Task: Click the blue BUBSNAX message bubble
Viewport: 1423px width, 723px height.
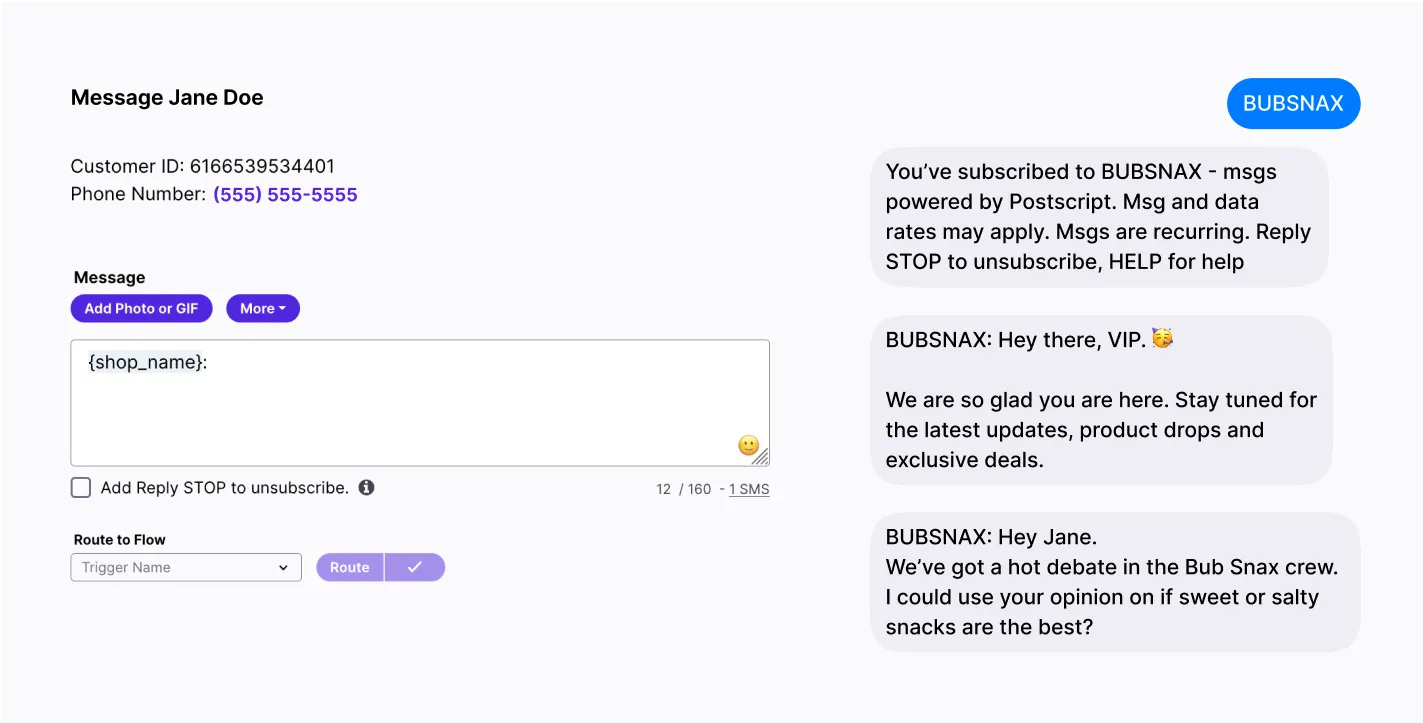Action: (1293, 104)
